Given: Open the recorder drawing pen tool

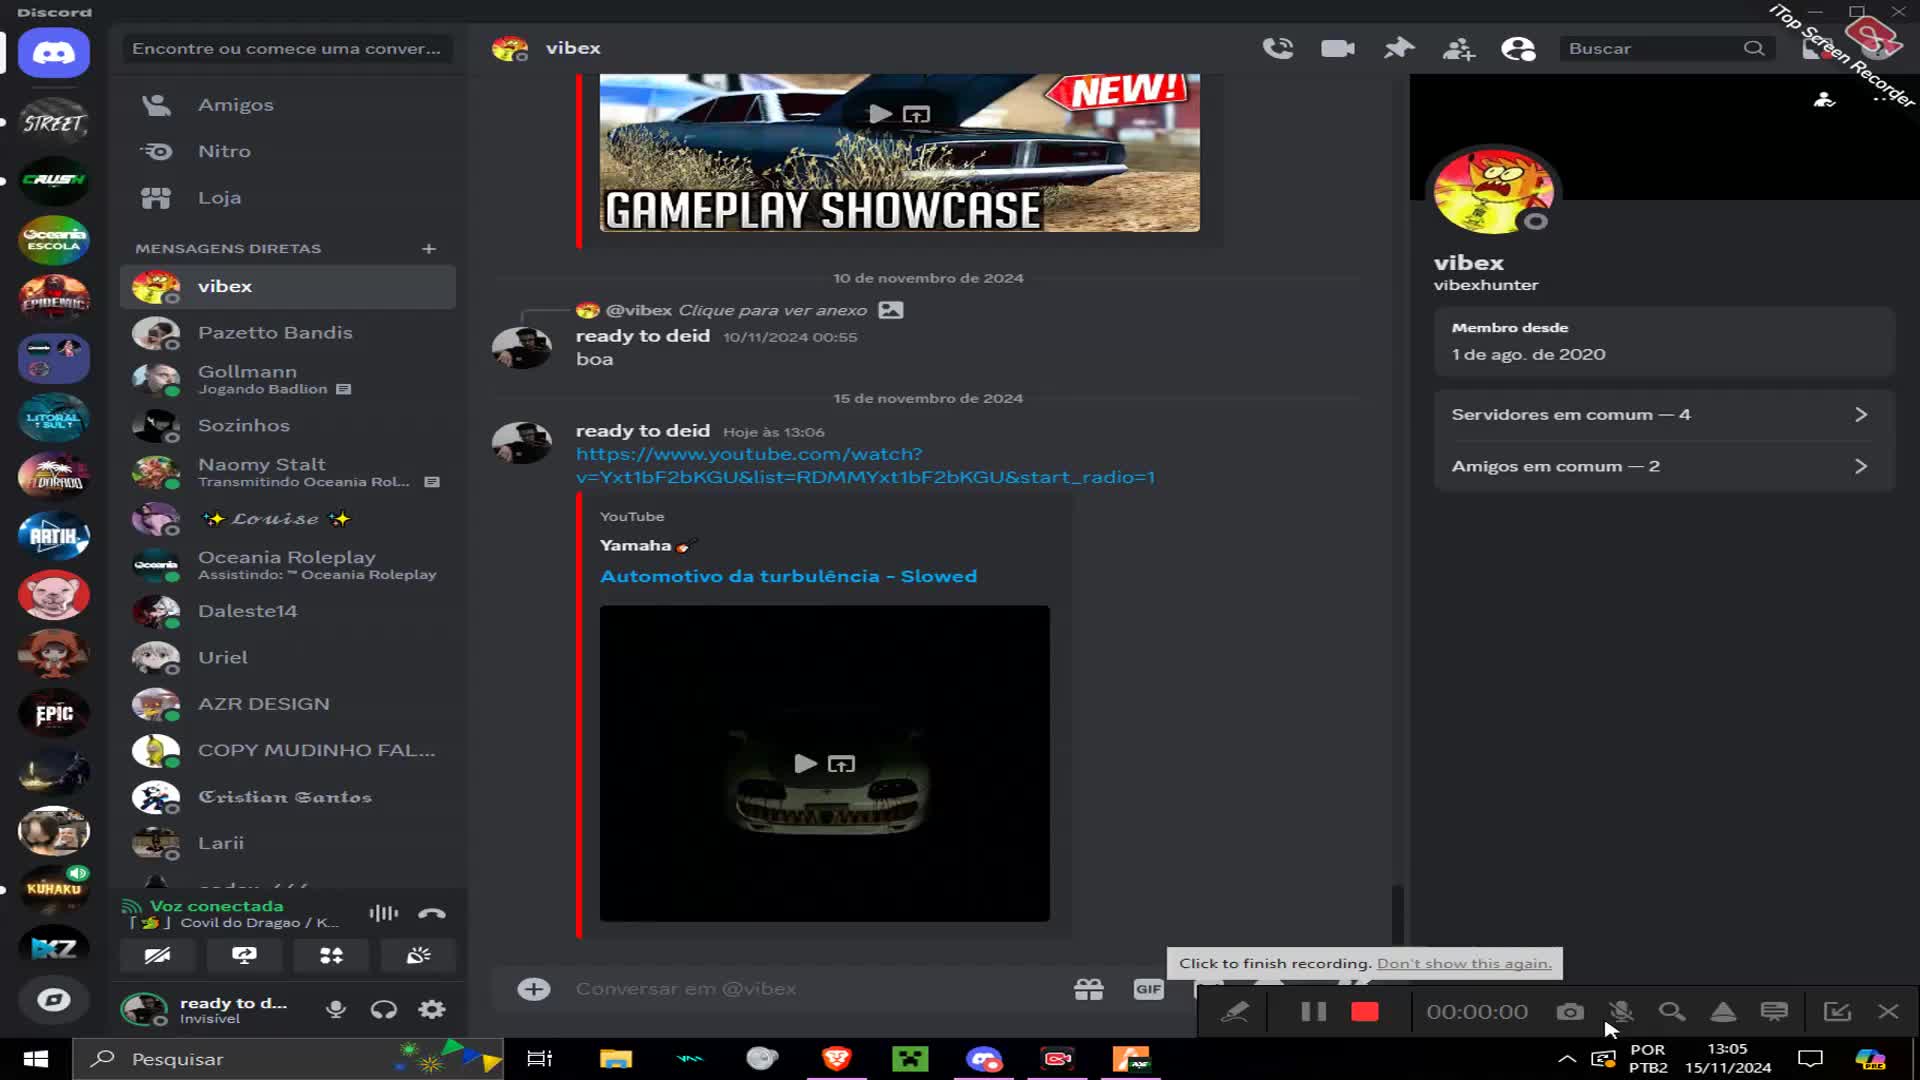Looking at the screenshot, I should point(1236,1012).
